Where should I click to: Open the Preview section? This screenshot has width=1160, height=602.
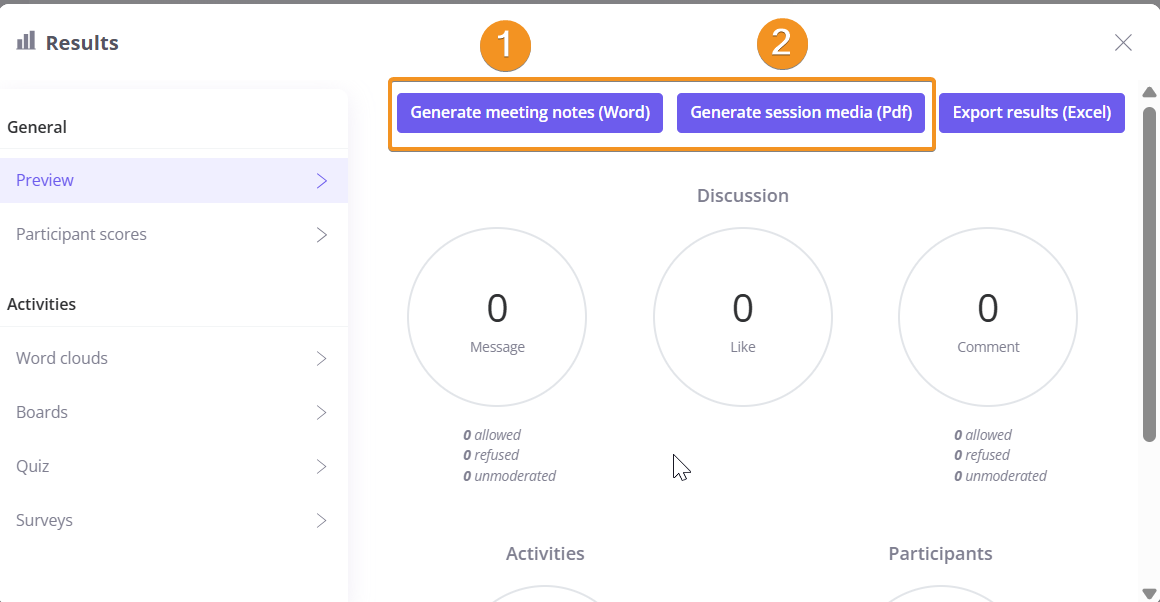tap(45, 180)
